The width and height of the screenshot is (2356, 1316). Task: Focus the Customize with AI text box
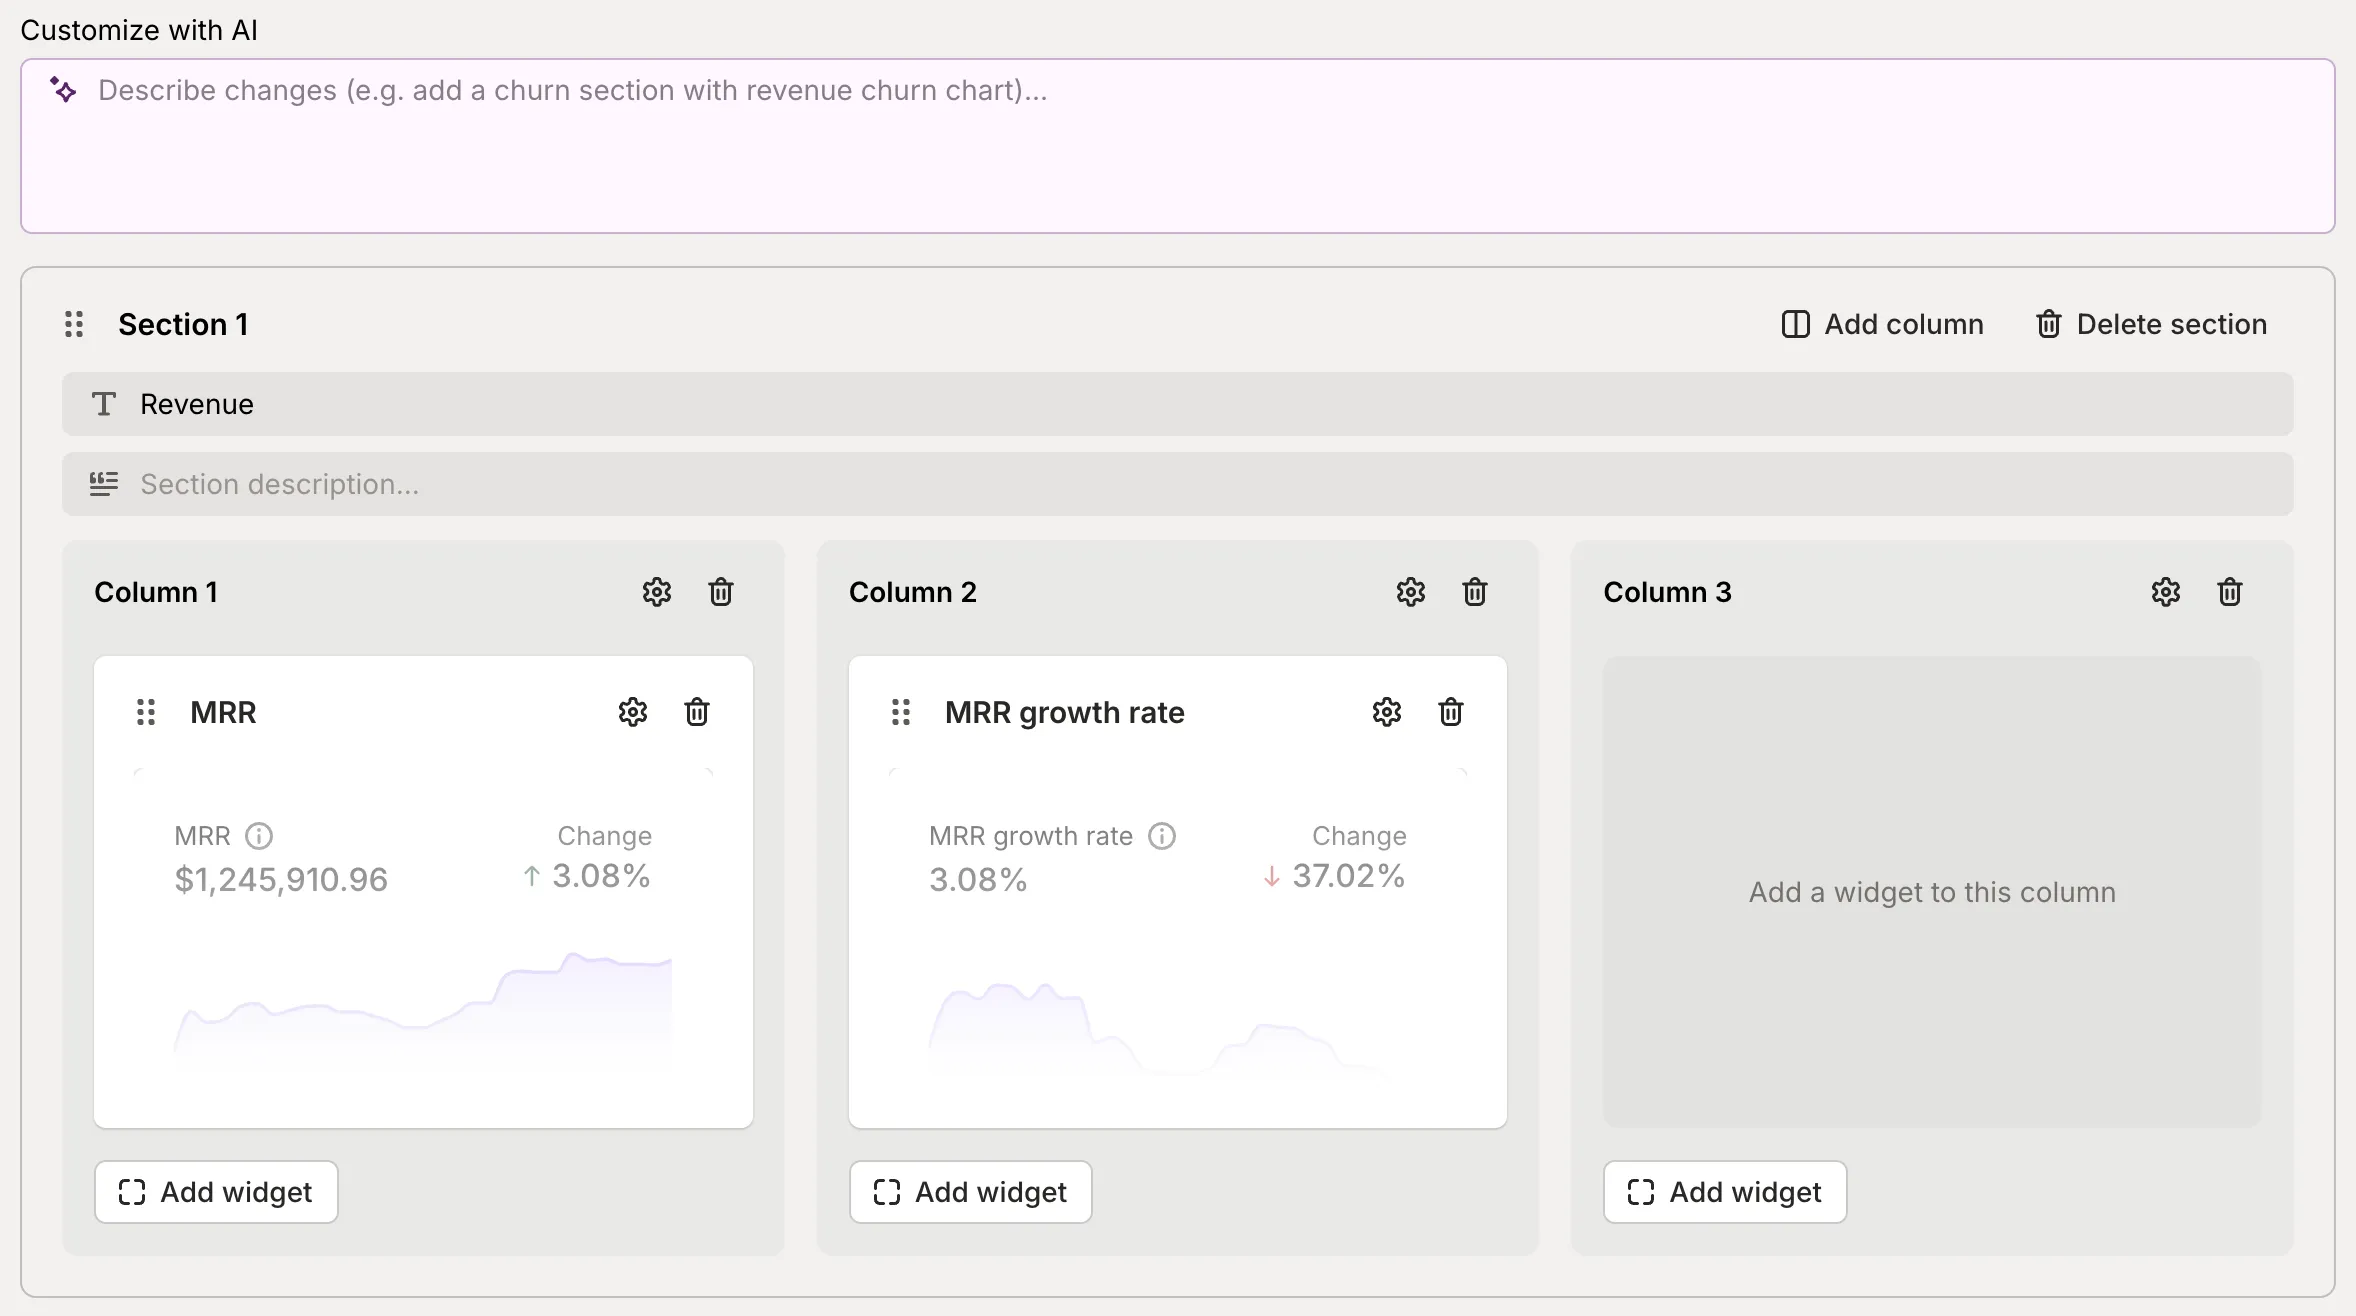coord(1177,146)
